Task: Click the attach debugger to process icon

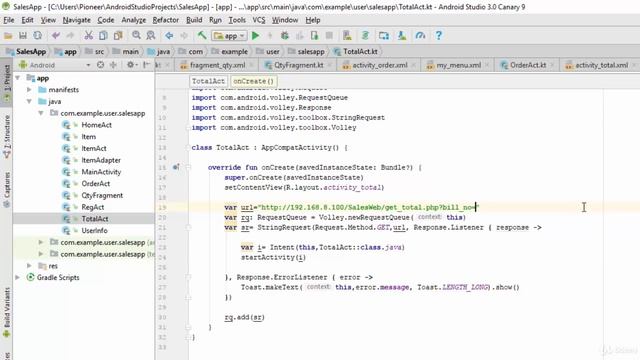Action: tap(314, 36)
